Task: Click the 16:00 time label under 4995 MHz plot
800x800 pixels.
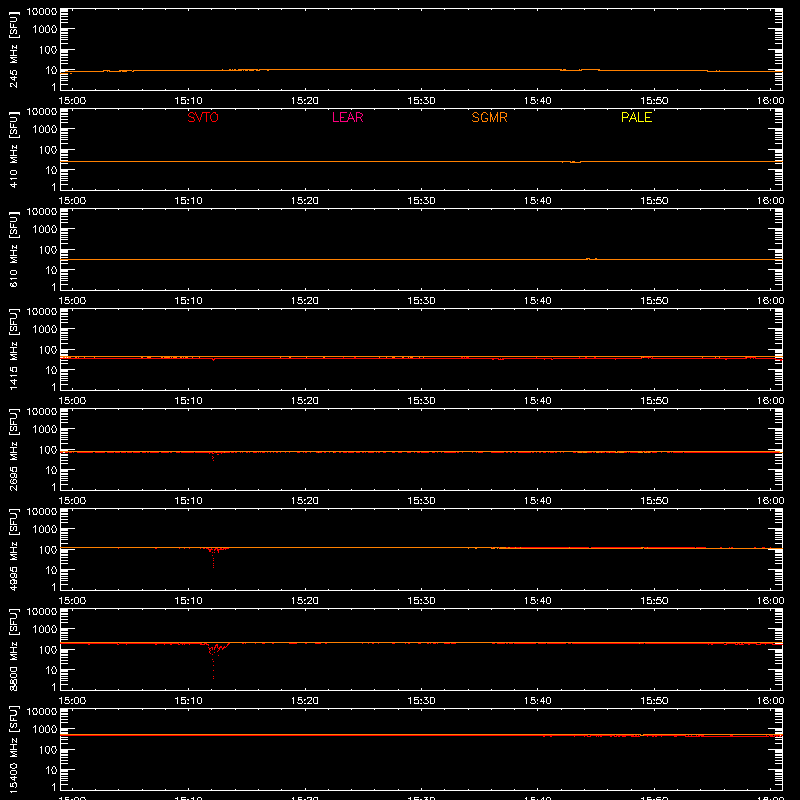Action: (770, 601)
